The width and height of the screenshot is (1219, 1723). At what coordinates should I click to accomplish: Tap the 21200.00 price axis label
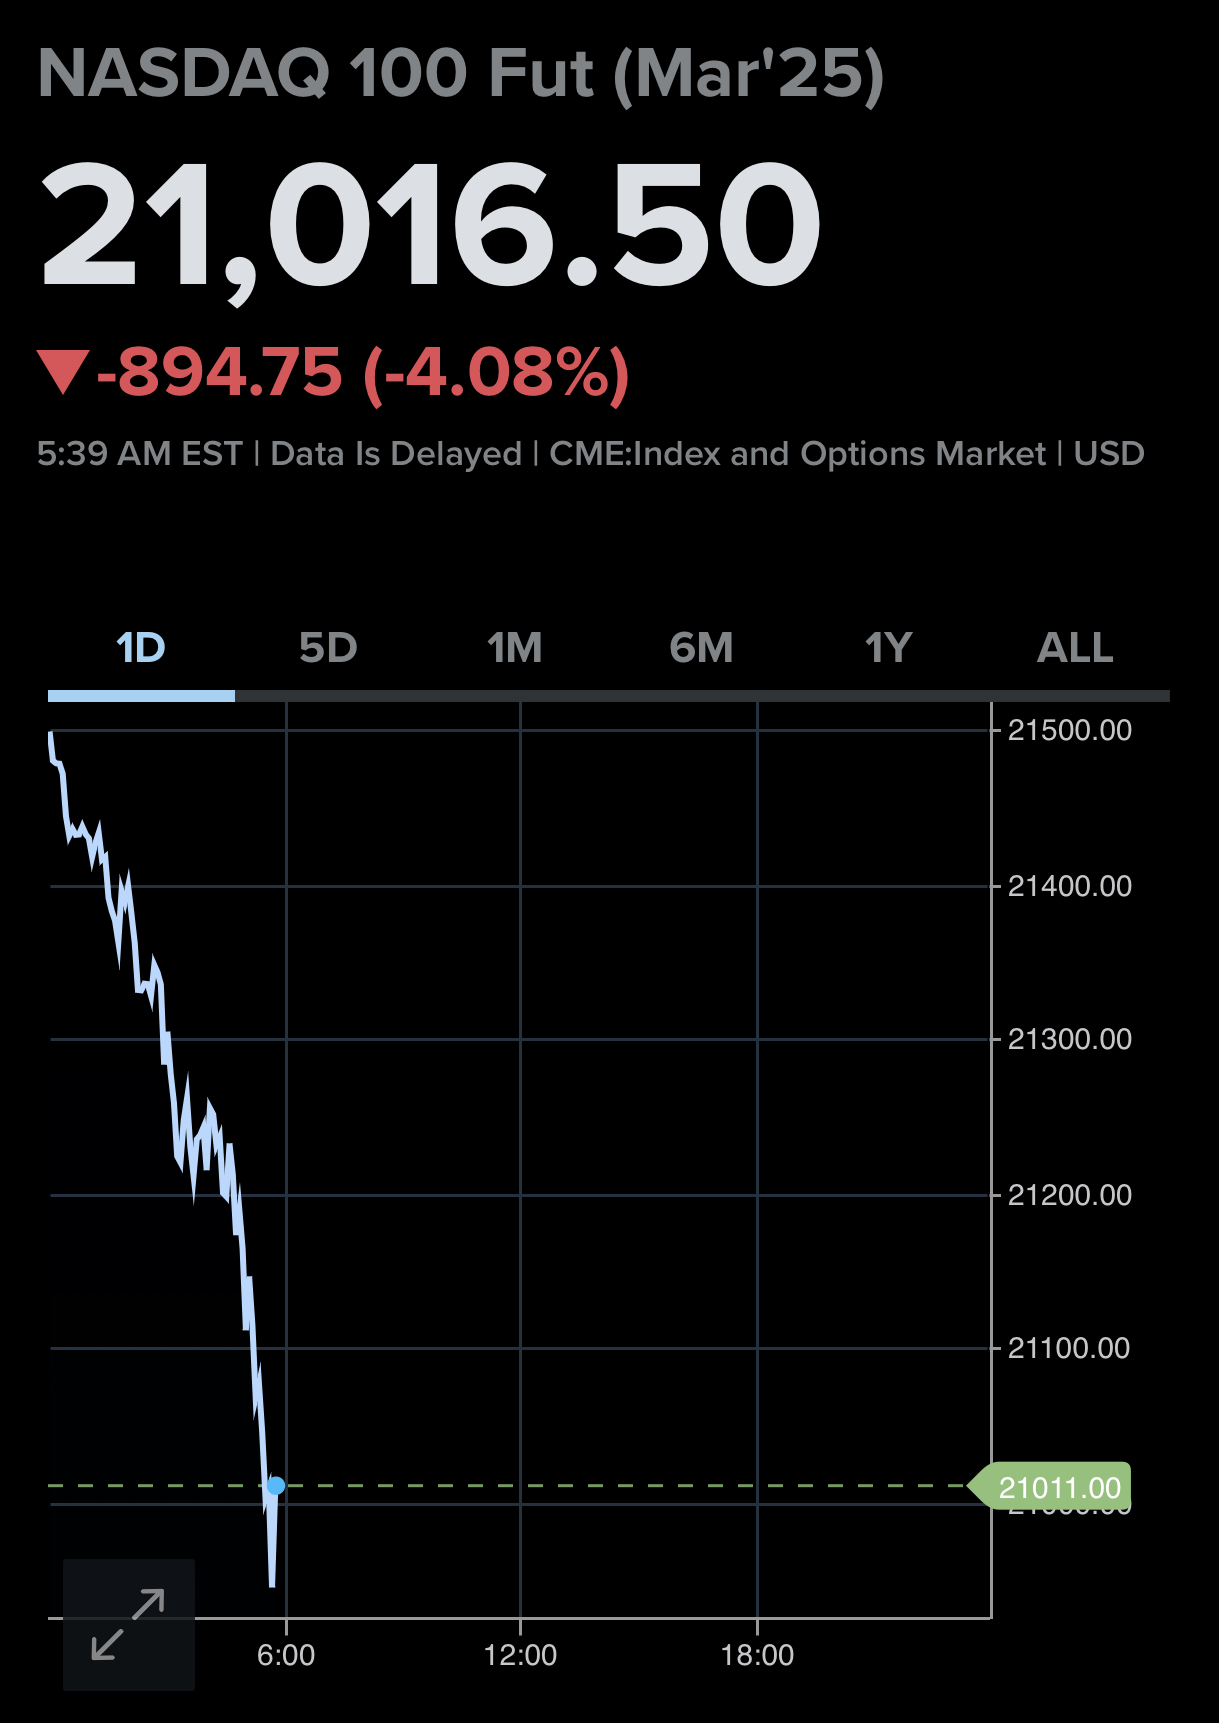coord(1070,1195)
